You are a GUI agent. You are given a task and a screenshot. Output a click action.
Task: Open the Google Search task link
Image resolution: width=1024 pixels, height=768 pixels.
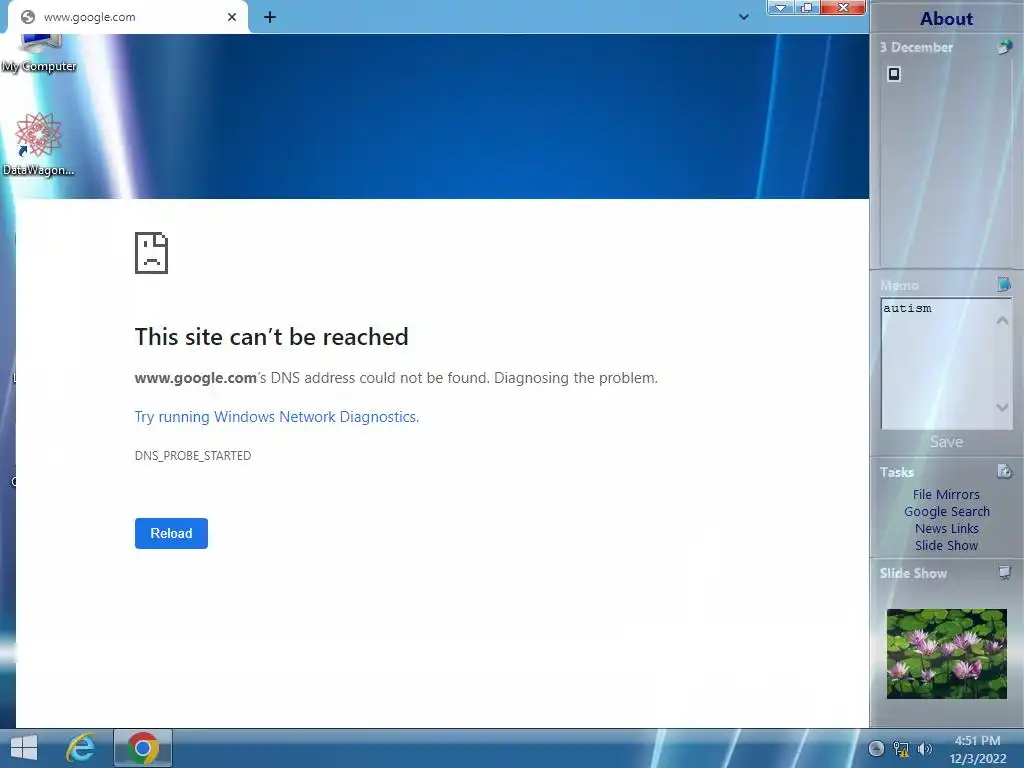946,511
